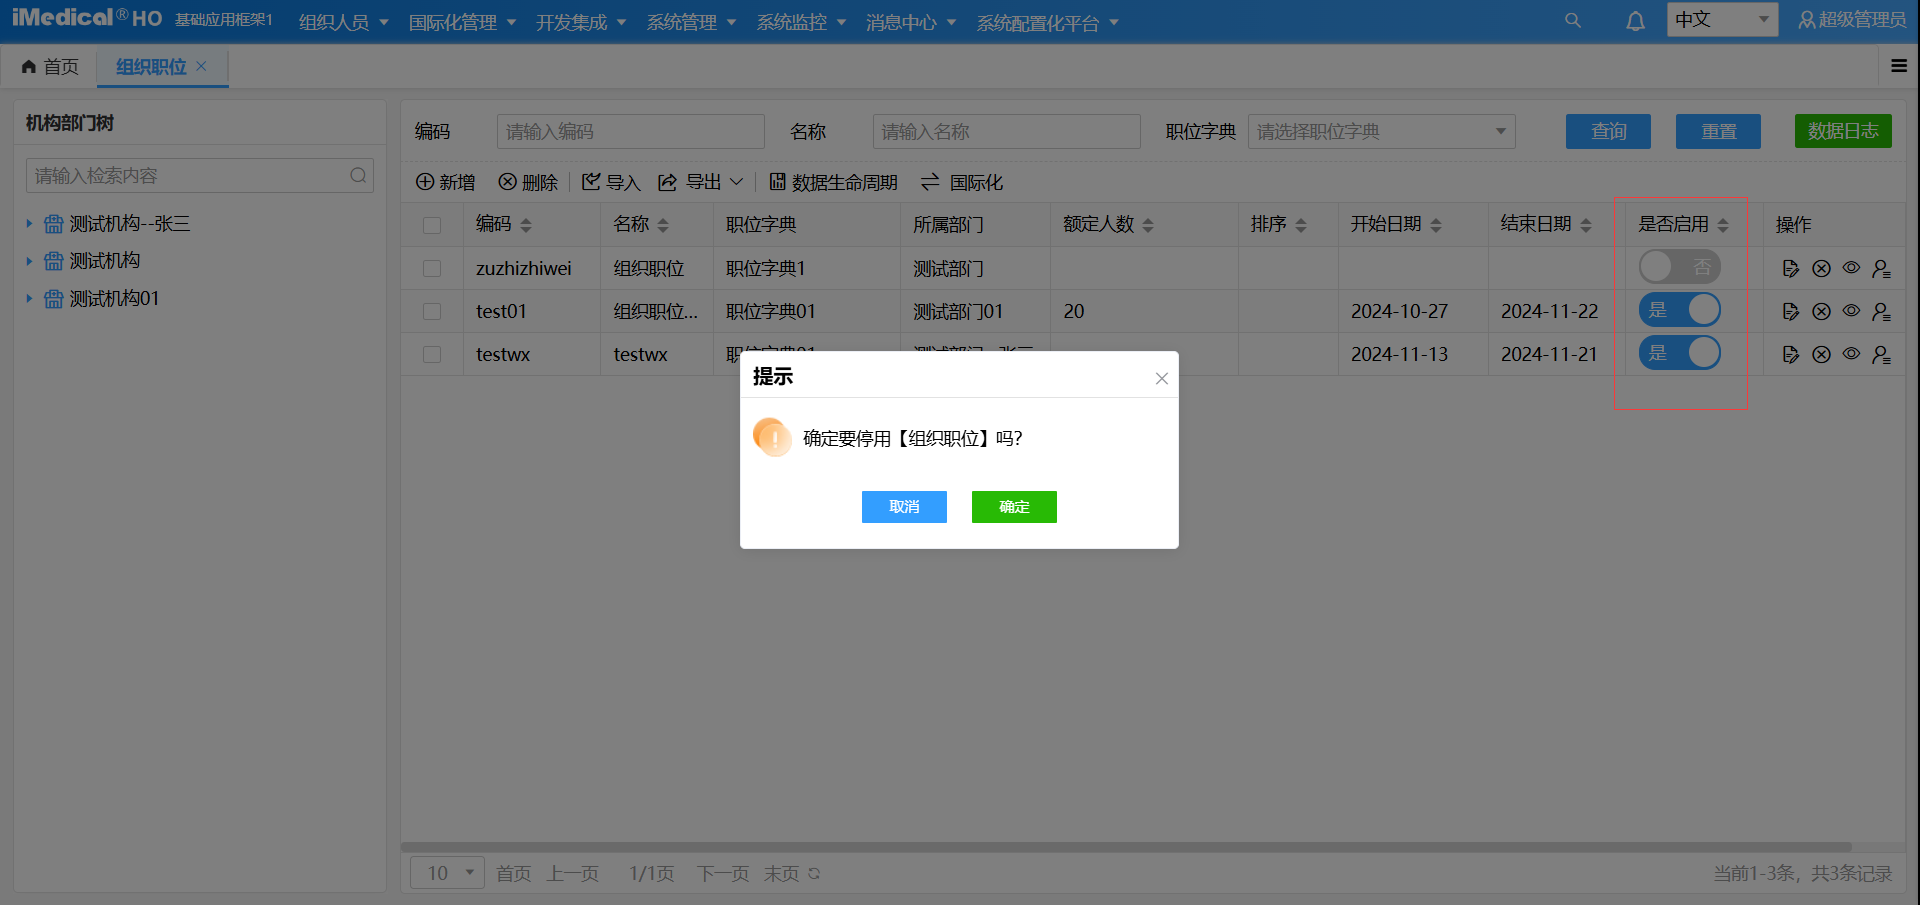This screenshot has width=1920, height=905.
Task: Click the green 数据日志 button
Action: [x=1843, y=131]
